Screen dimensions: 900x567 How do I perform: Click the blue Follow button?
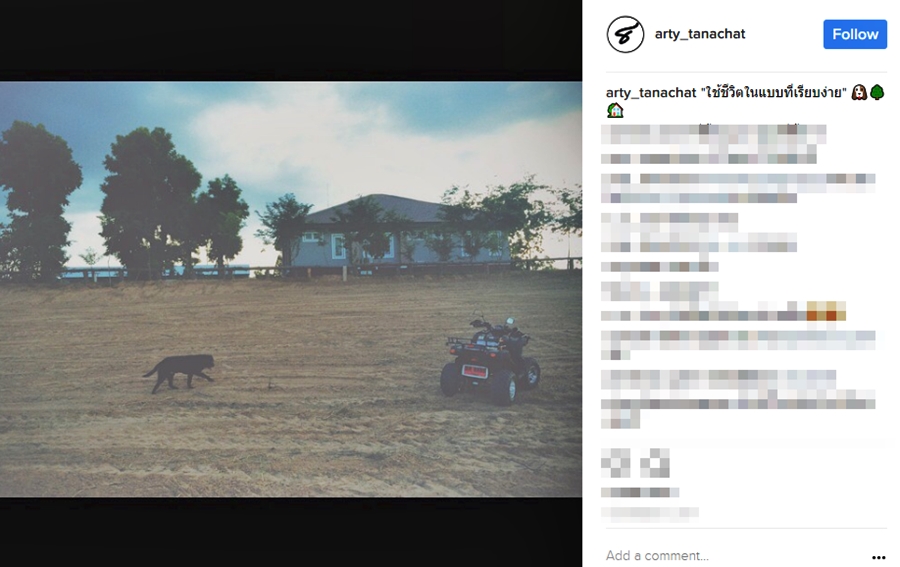tap(855, 34)
